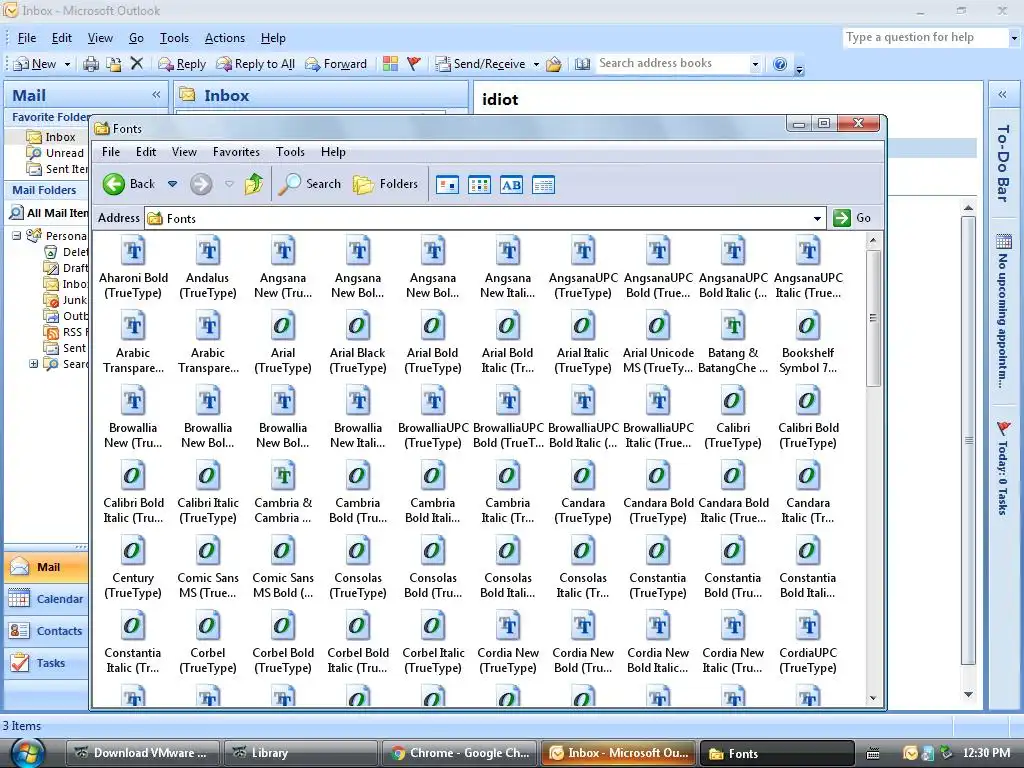This screenshot has height=768, width=1024.
Task: Select the Cambria & Cambria Math font icon
Action: pyautogui.click(x=283, y=477)
